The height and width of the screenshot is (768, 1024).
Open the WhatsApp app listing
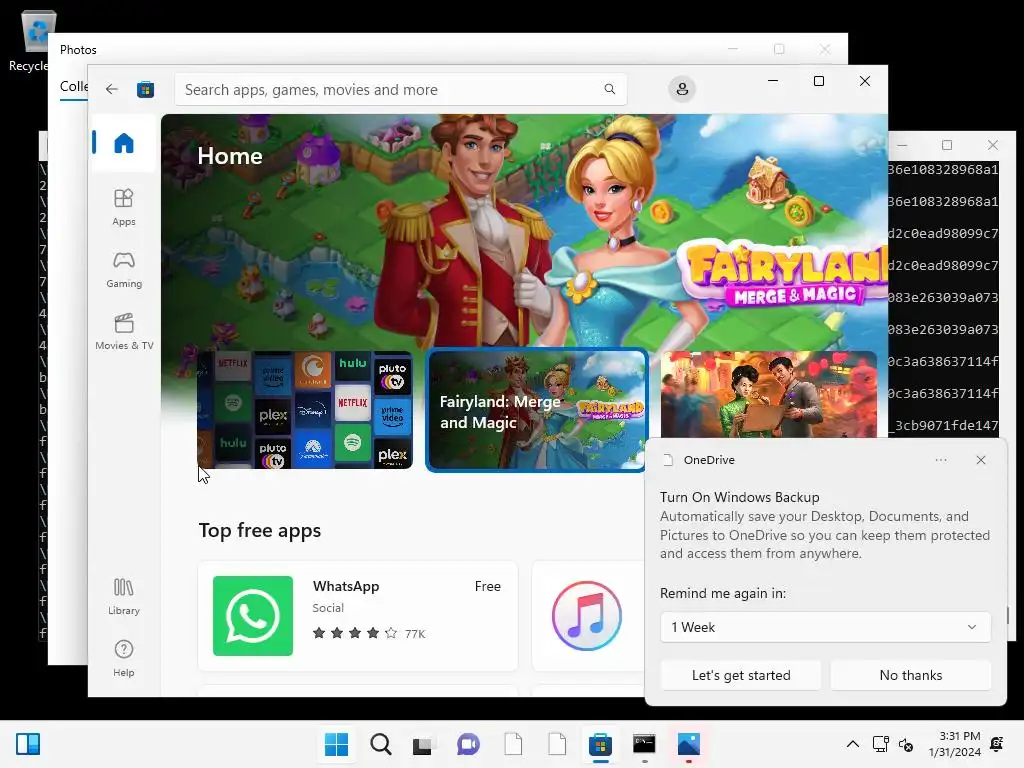[x=358, y=615]
